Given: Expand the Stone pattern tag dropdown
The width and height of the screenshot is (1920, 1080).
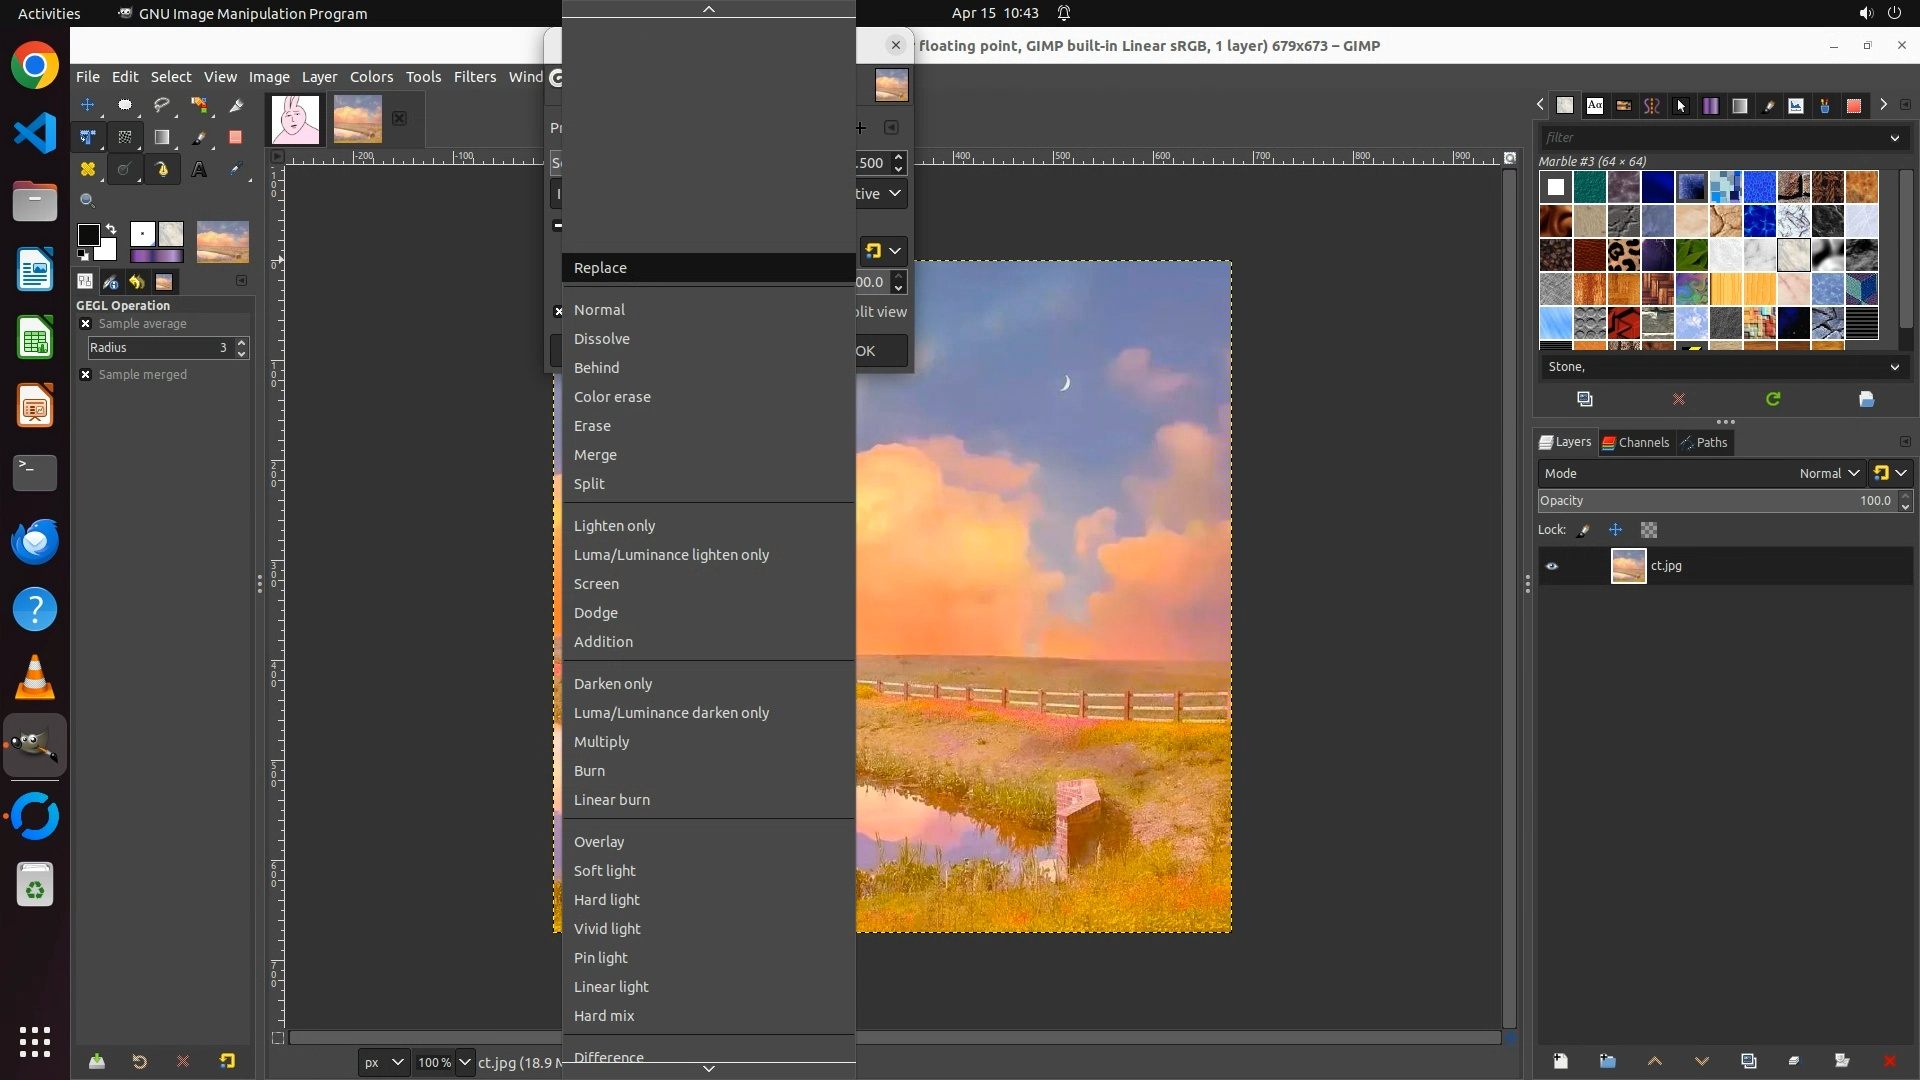Looking at the screenshot, I should (x=1894, y=367).
